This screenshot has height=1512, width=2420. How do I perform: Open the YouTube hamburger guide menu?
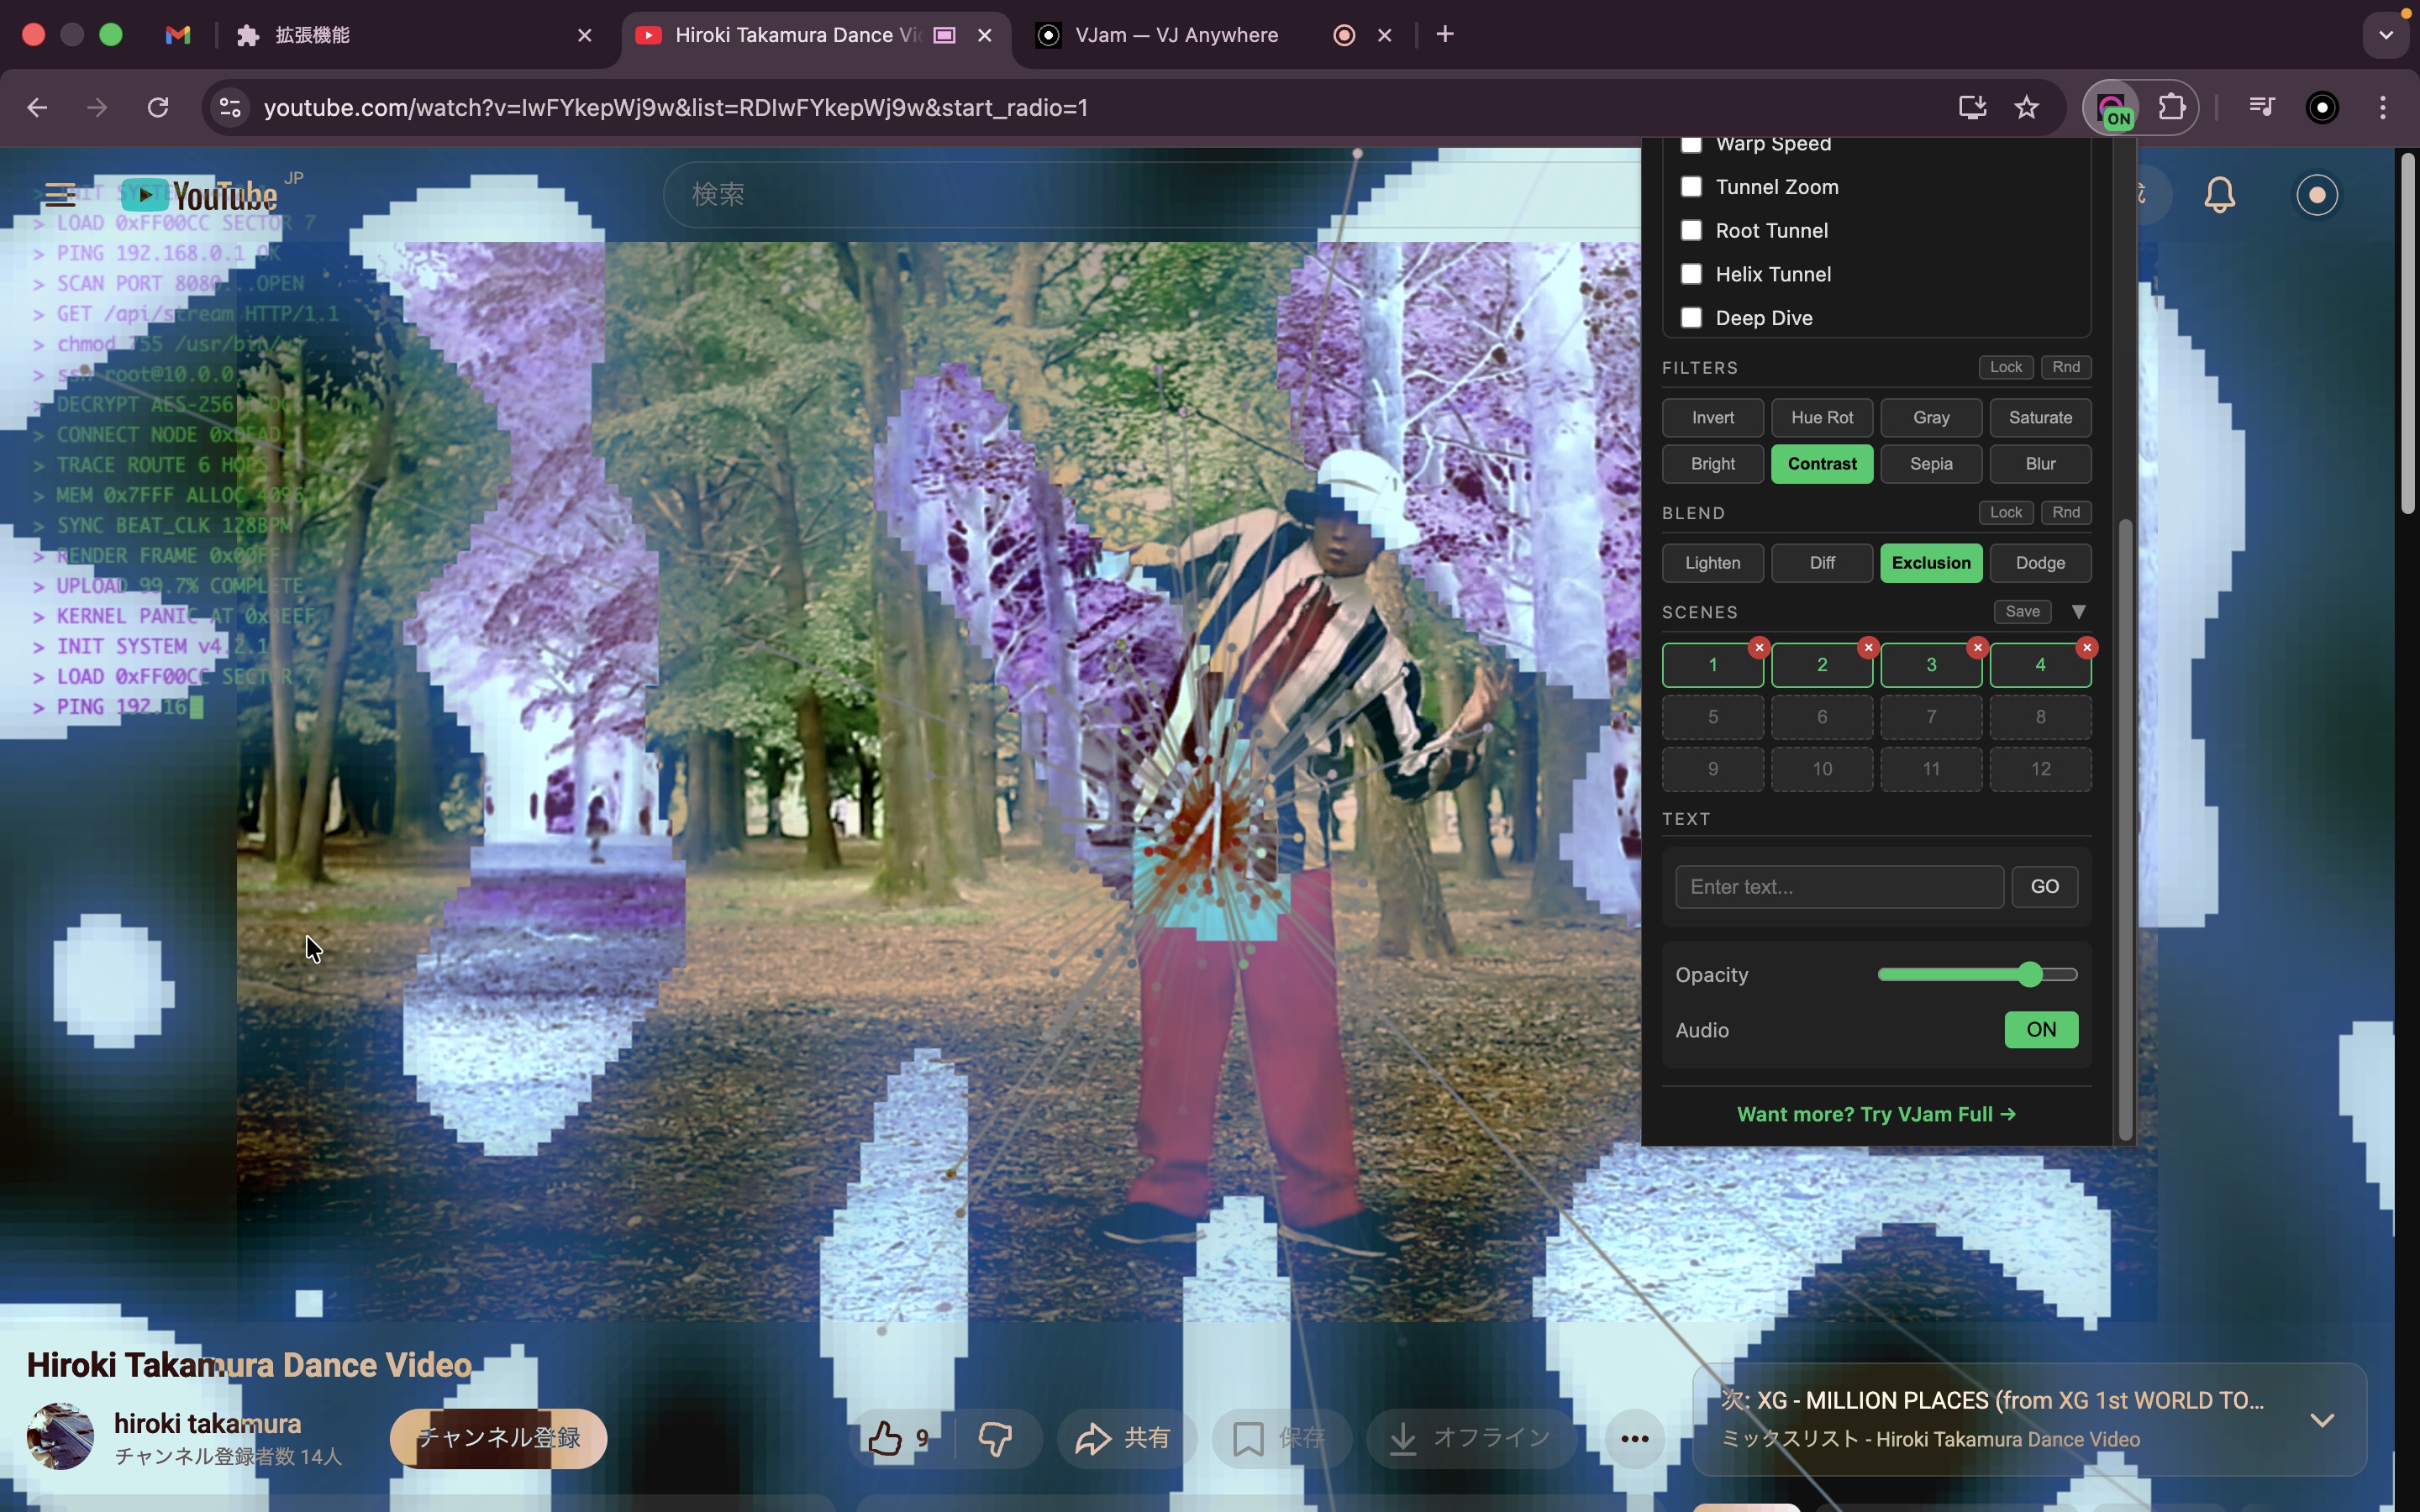(x=60, y=194)
